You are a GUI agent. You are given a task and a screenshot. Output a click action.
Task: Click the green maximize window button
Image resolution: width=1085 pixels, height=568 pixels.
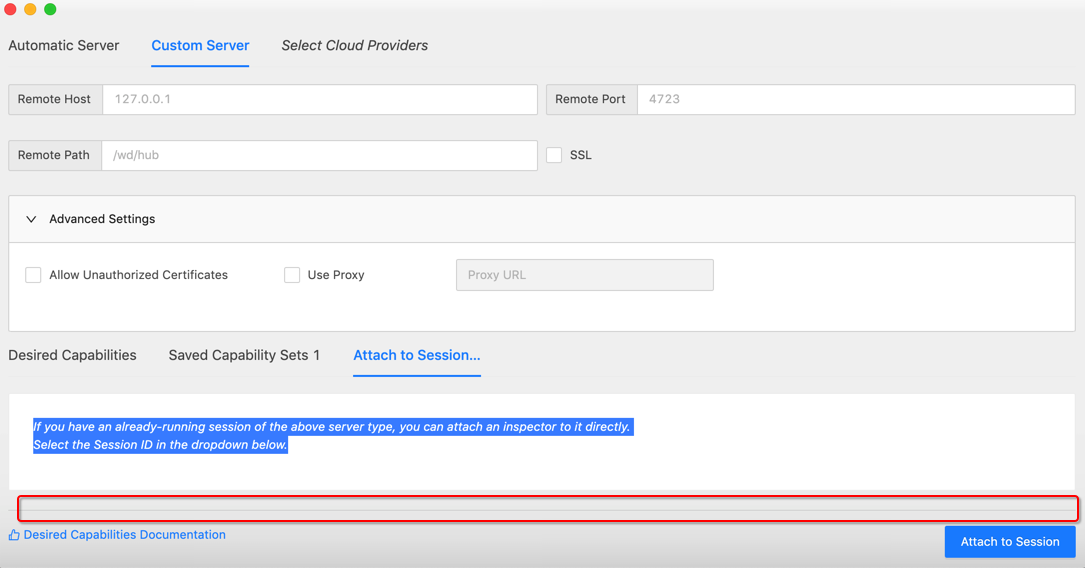(51, 9)
